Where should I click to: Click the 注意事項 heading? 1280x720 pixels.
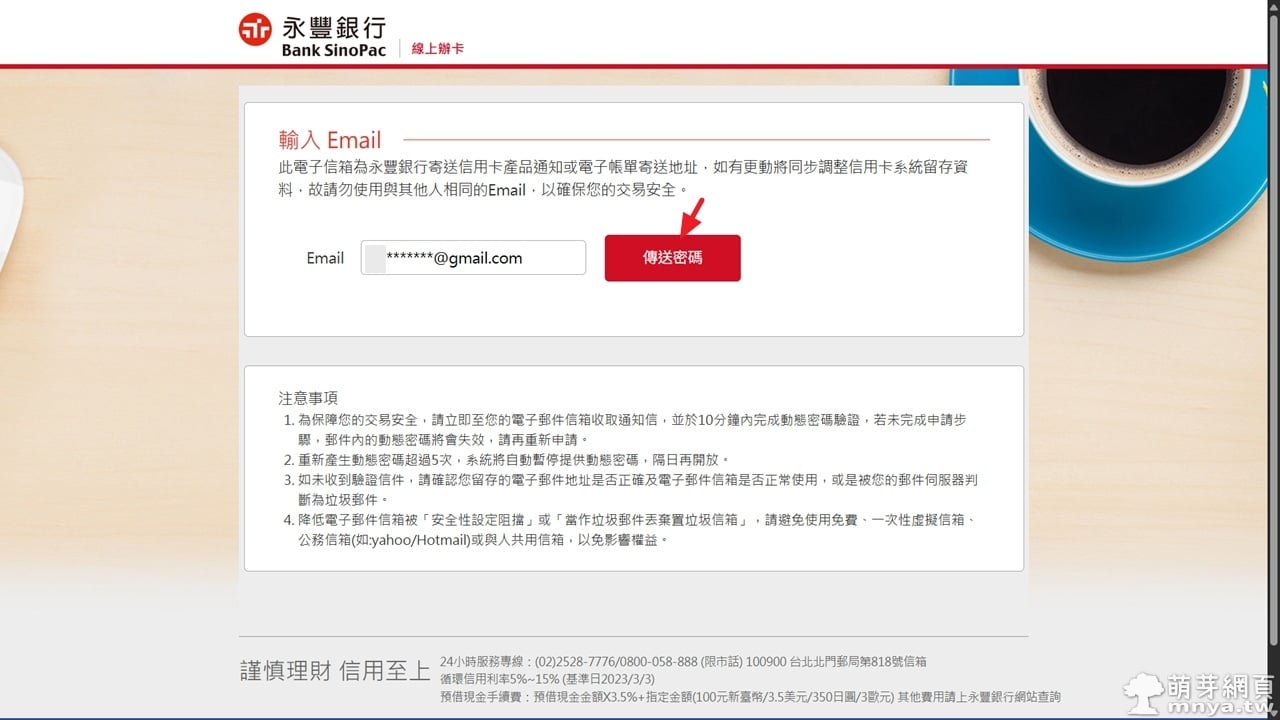(308, 398)
